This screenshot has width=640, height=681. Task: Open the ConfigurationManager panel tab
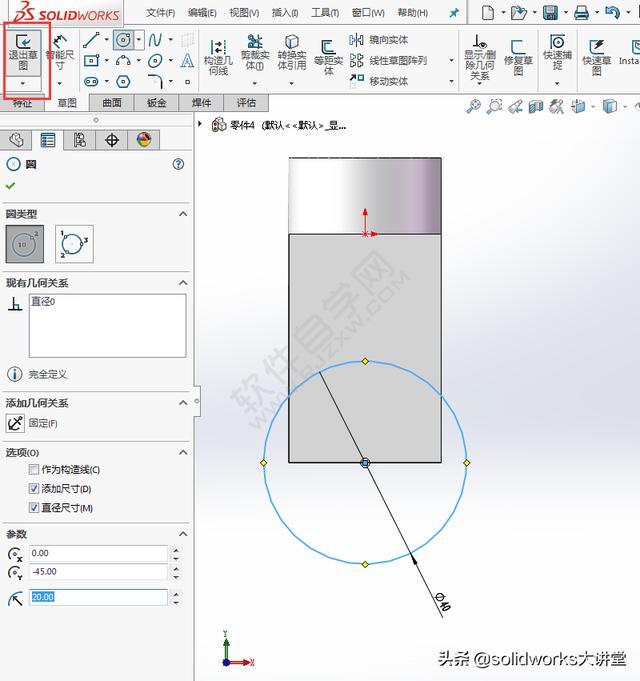(x=79, y=140)
